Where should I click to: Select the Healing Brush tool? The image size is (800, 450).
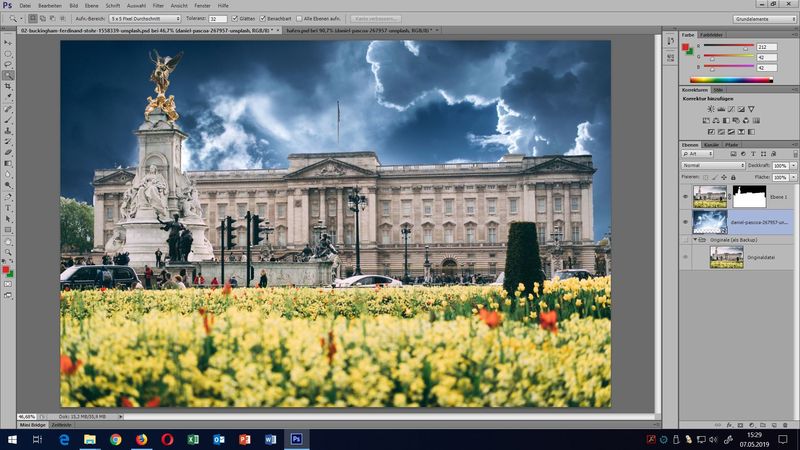[8, 109]
